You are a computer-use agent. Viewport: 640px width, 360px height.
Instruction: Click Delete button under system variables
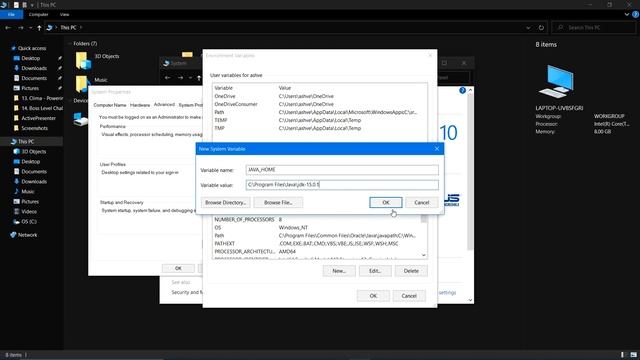[411, 271]
